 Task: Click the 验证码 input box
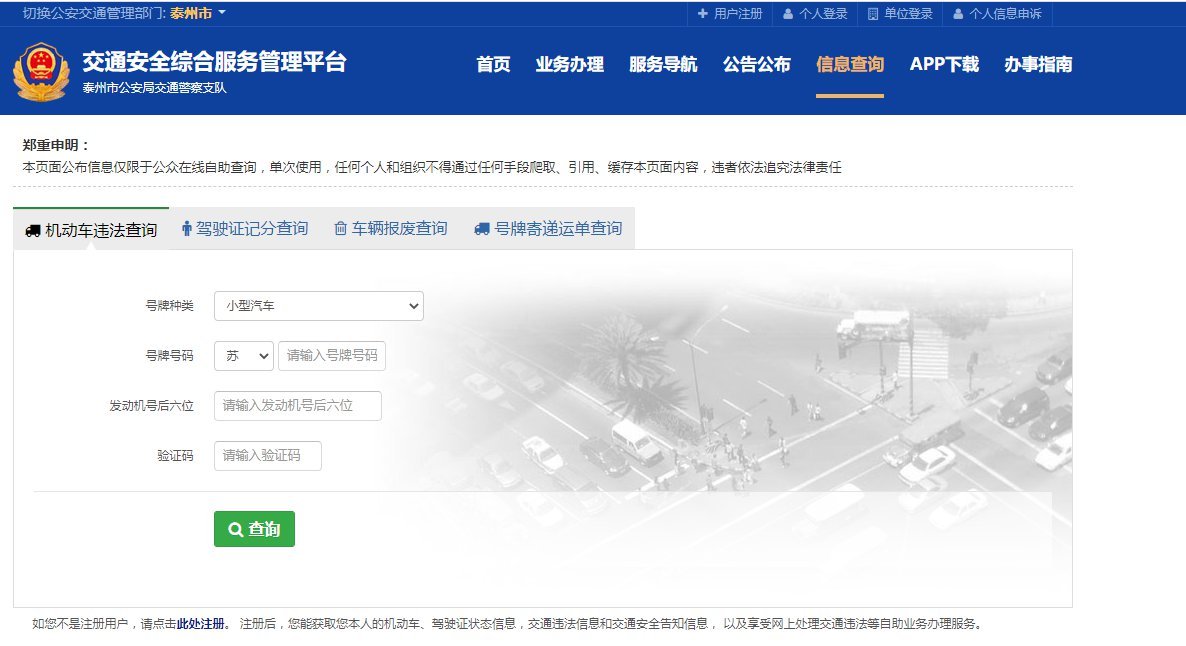267,456
